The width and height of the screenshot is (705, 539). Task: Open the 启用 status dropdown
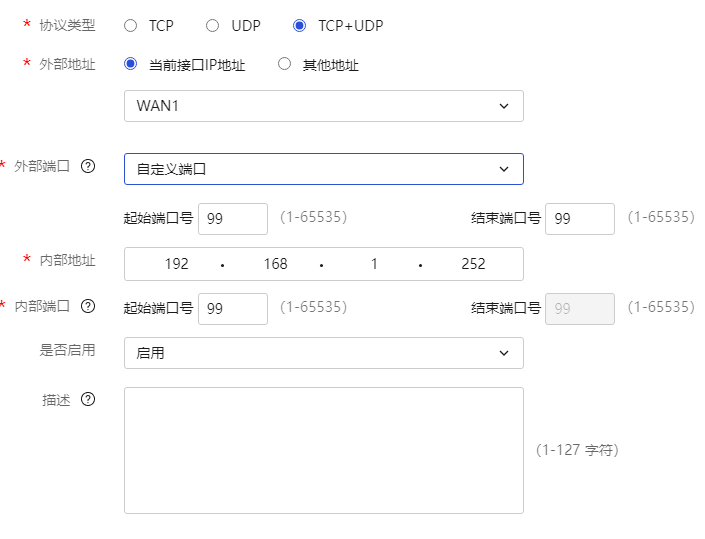[323, 352]
